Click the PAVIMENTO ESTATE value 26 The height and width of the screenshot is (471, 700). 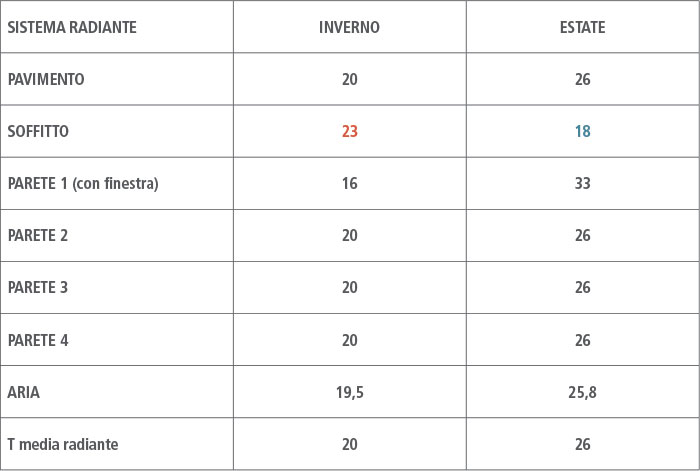tap(582, 79)
